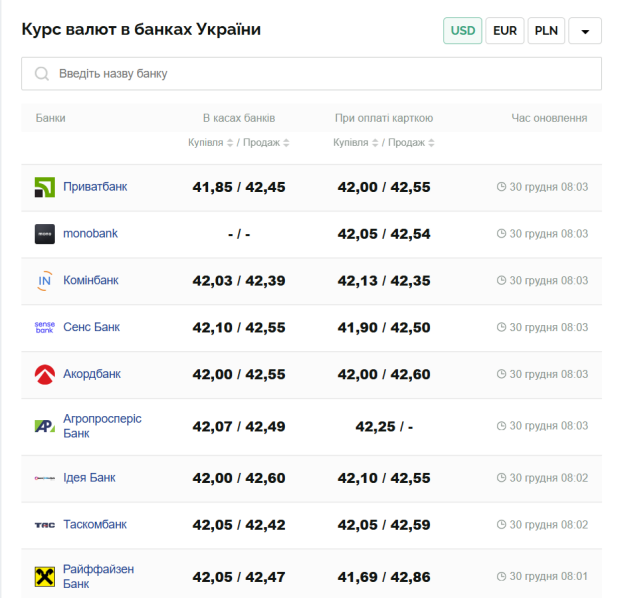The width and height of the screenshot is (620, 598).
Task: Switch to the PLN currency tab
Action: coord(546,31)
